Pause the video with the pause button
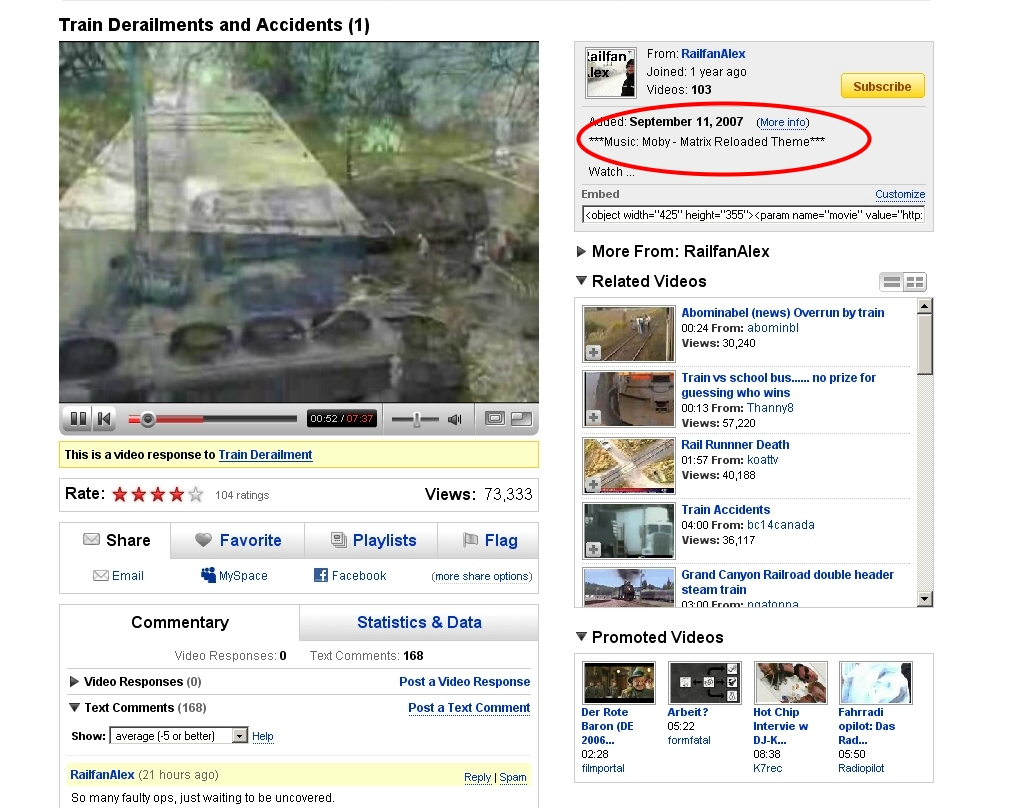The height and width of the screenshot is (808, 1023). point(76,419)
